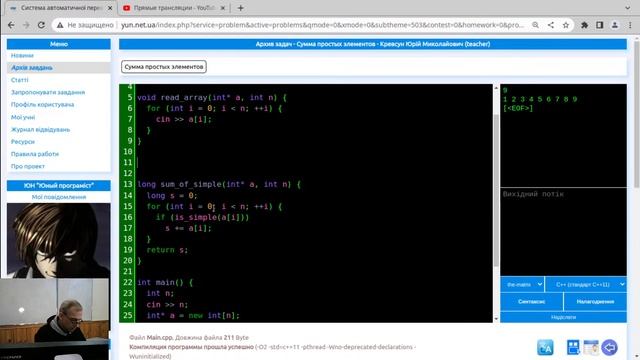Click the code editor vertical scrollbar
This screenshot has width=640, height=360.
[496, 190]
